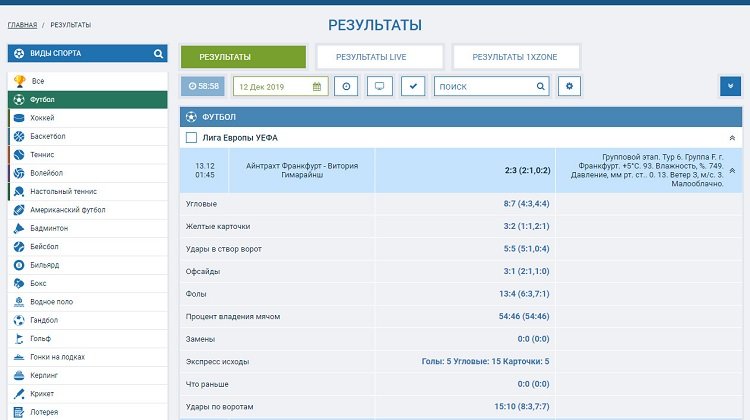Image resolution: width=750 pixels, height=420 pixels.
Task: Click the lottery ticket icon
Action: (x=19, y=412)
